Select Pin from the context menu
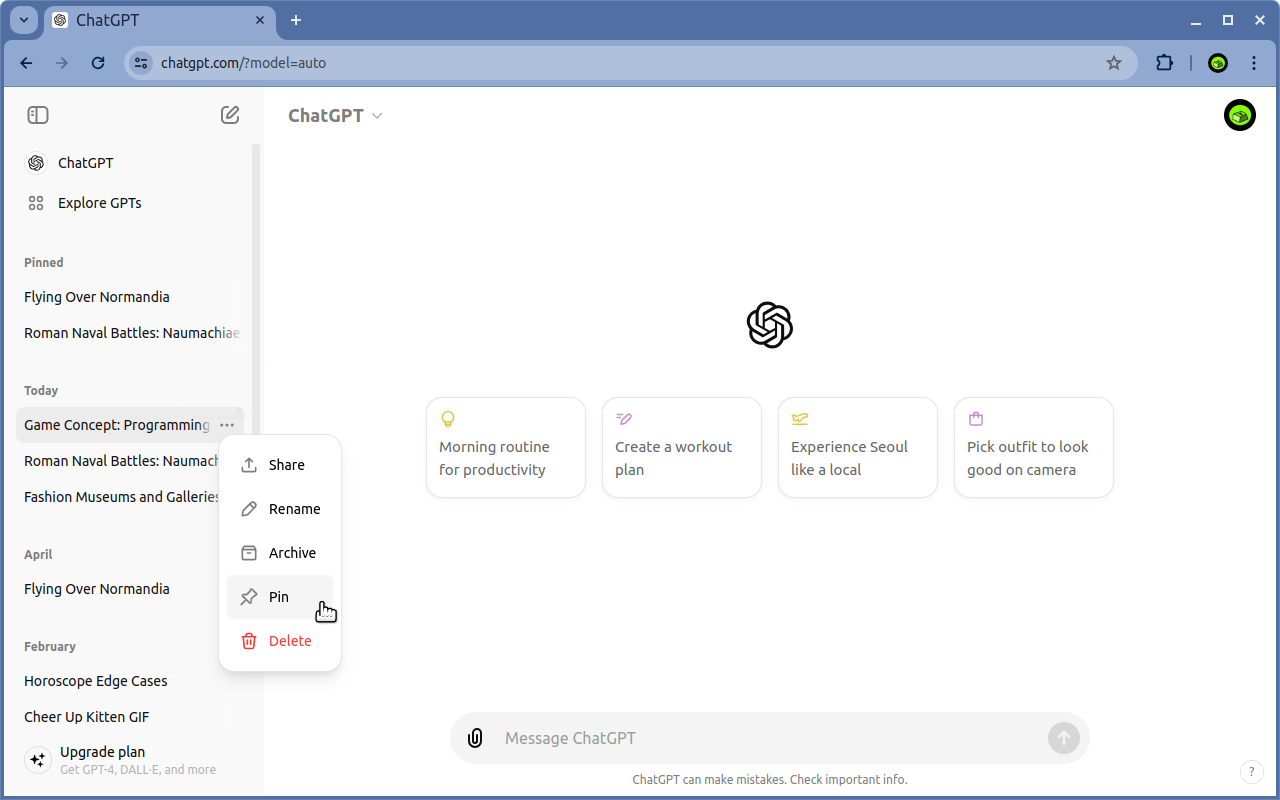Viewport: 1280px width, 800px height. pos(280,597)
